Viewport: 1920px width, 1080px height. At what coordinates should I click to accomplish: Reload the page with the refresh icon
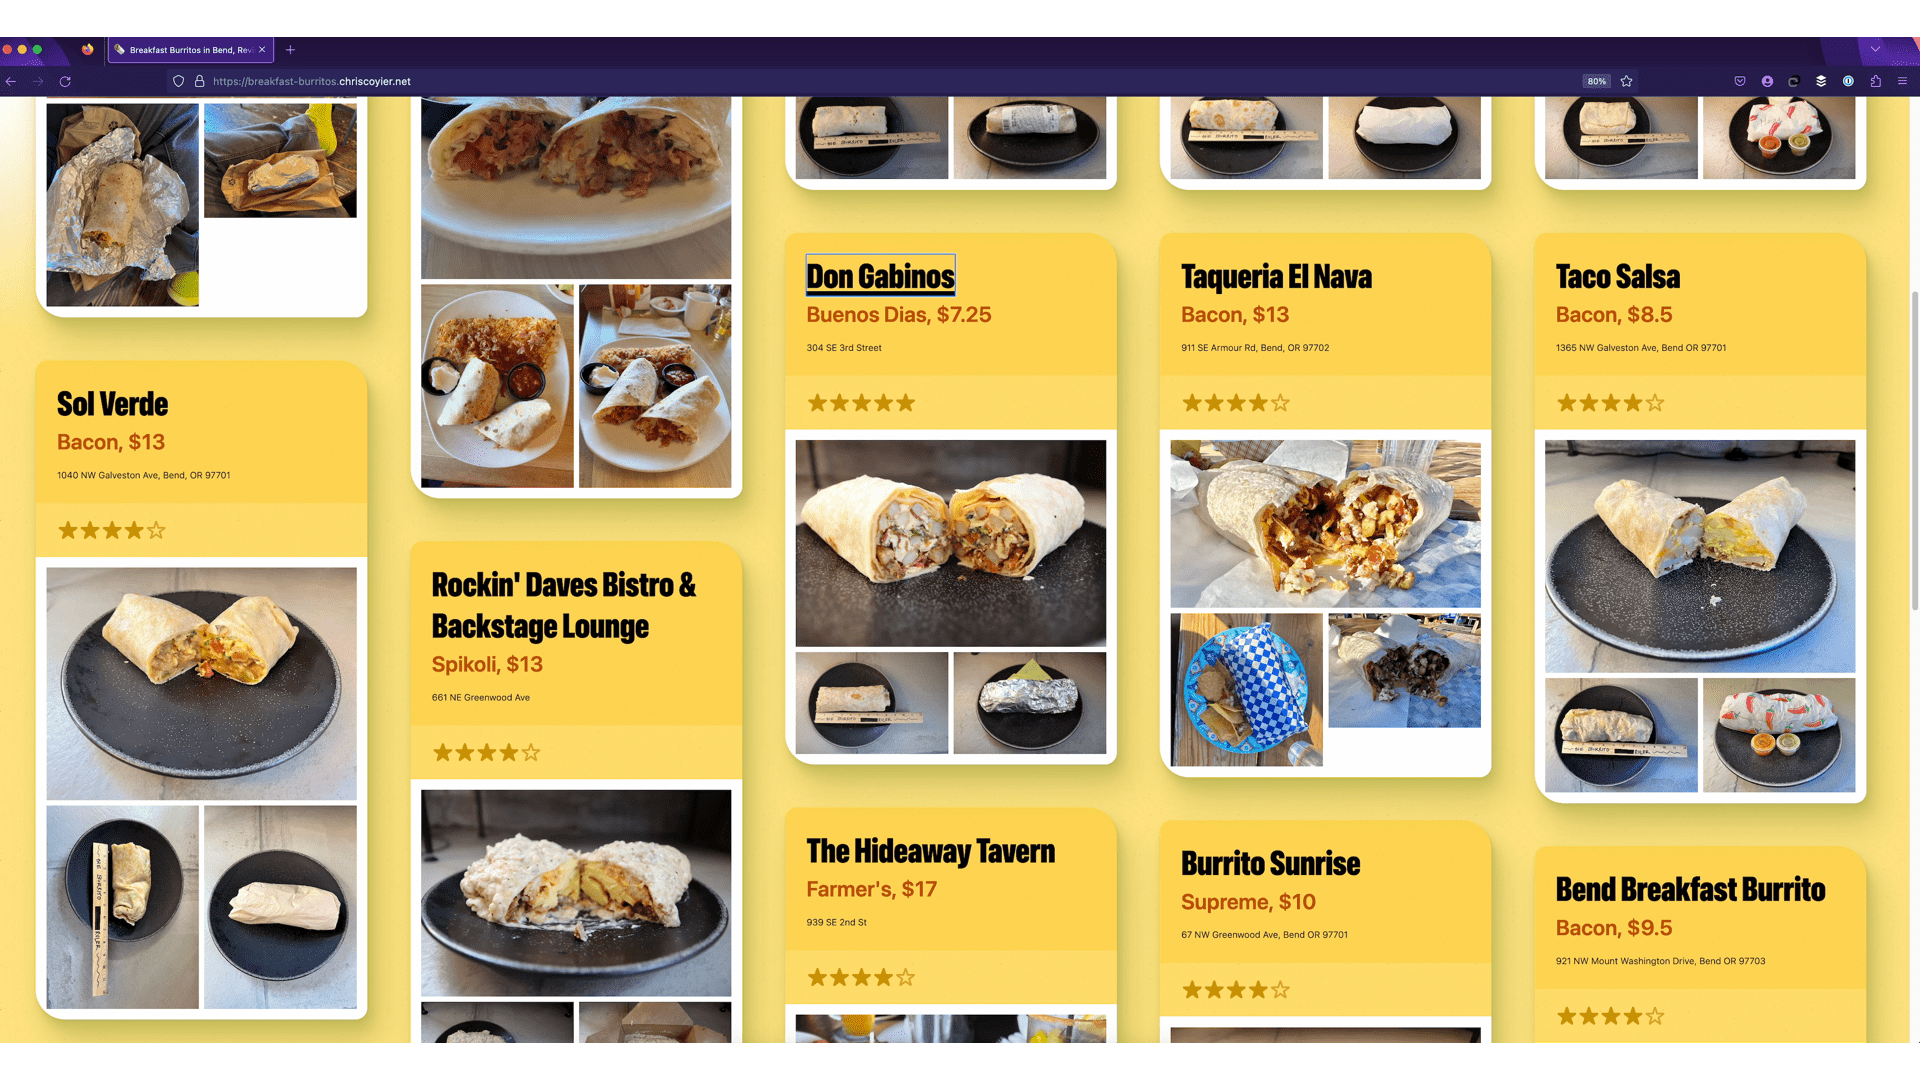pos(65,82)
